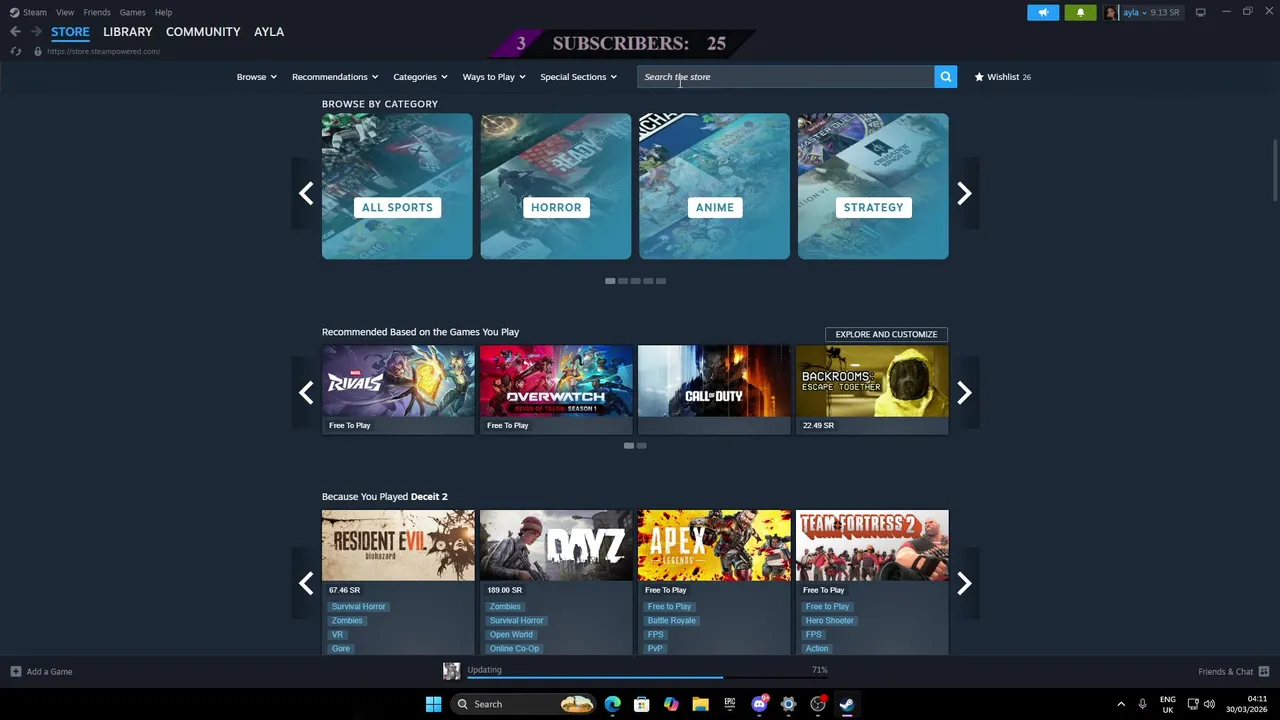
Task: Expand the Special Sections dropdown
Action: (x=579, y=77)
